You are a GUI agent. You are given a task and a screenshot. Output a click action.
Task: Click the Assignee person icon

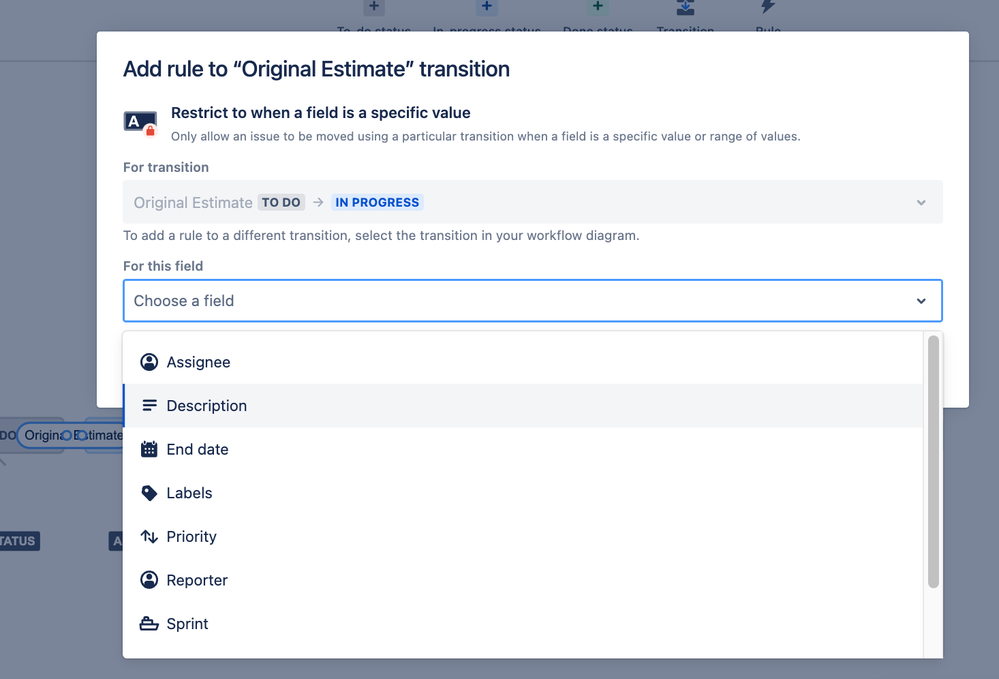[149, 362]
